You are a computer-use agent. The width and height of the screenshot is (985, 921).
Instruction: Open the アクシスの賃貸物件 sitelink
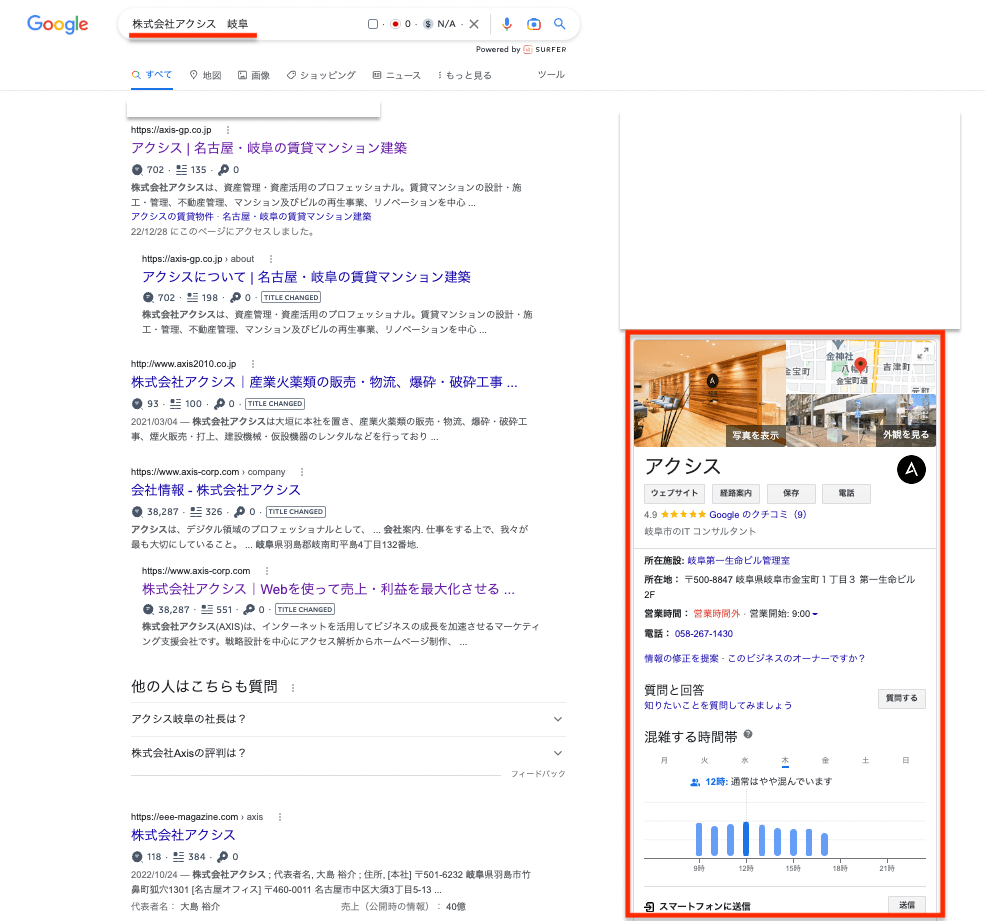pos(172,217)
